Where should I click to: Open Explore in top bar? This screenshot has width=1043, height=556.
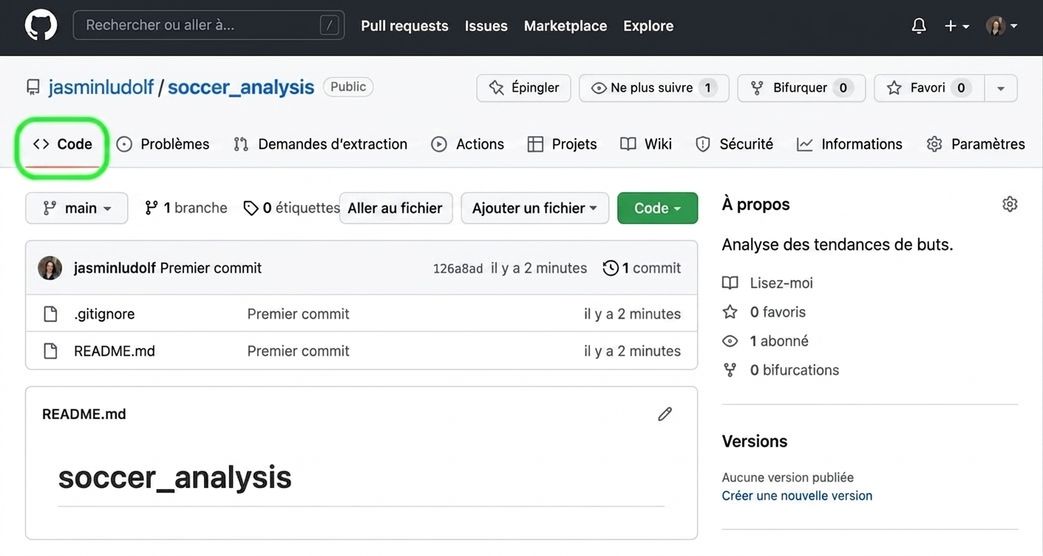pyautogui.click(x=649, y=26)
